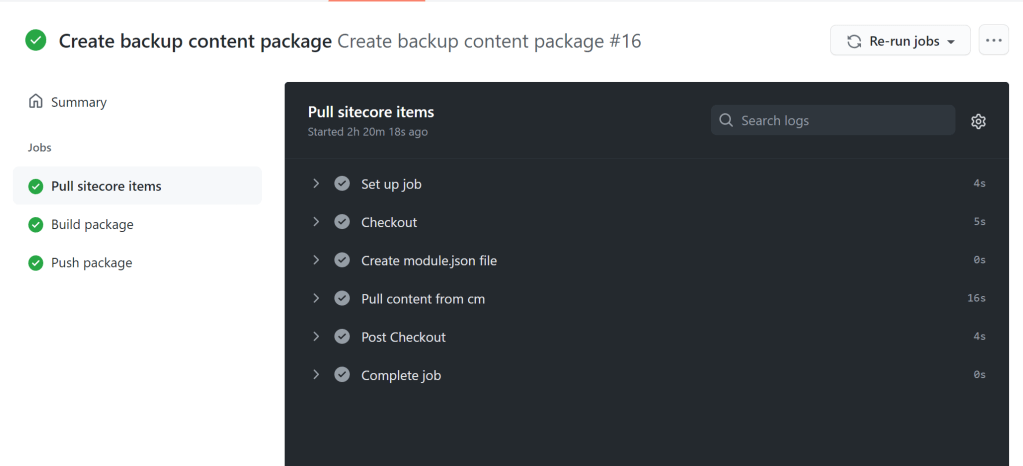This screenshot has width=1023, height=466.
Task: Click the Complete job step label
Action: click(x=401, y=376)
